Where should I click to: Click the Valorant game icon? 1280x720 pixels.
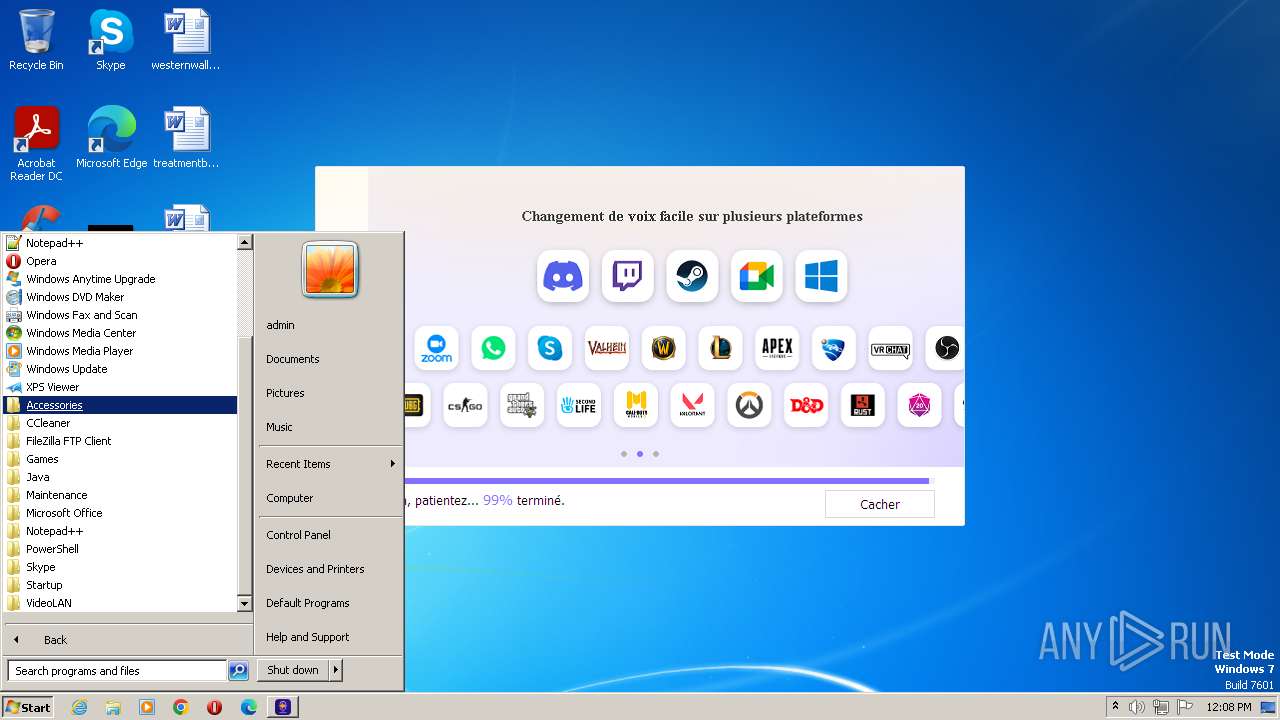[692, 405]
